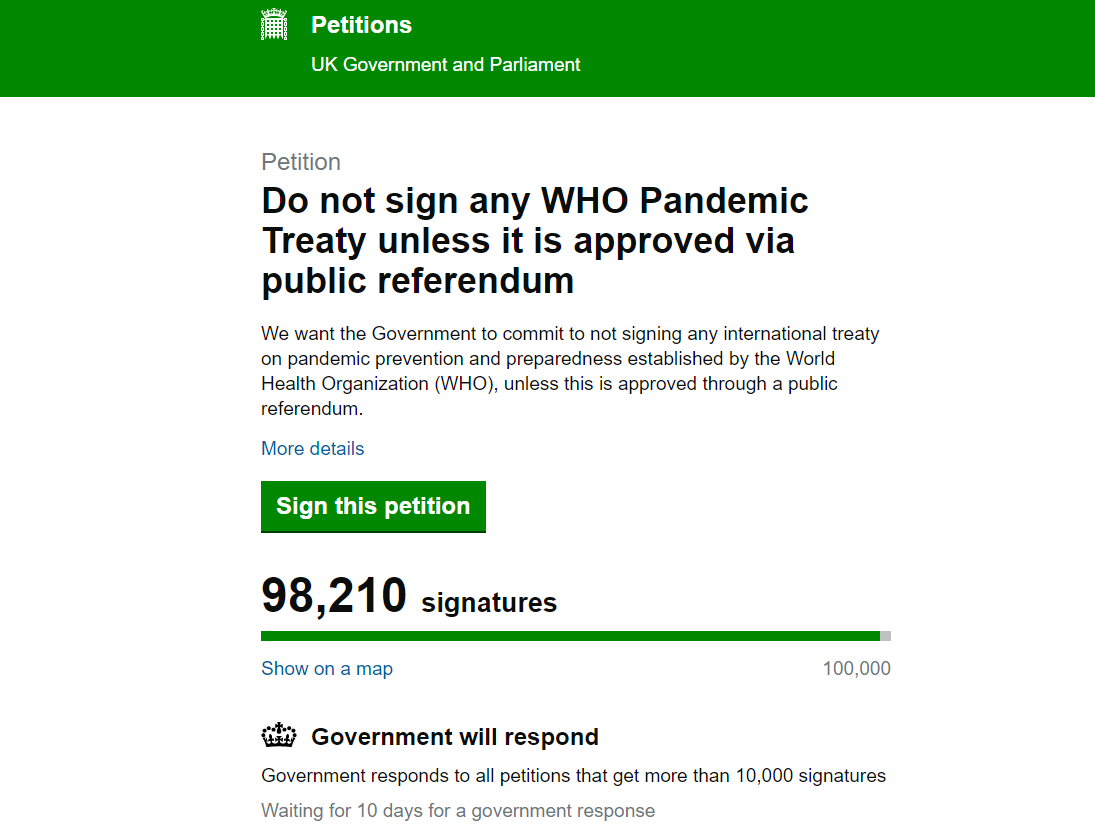Click the Waiting for 10 days status text
The width and height of the screenshot is (1095, 836).
[x=458, y=811]
